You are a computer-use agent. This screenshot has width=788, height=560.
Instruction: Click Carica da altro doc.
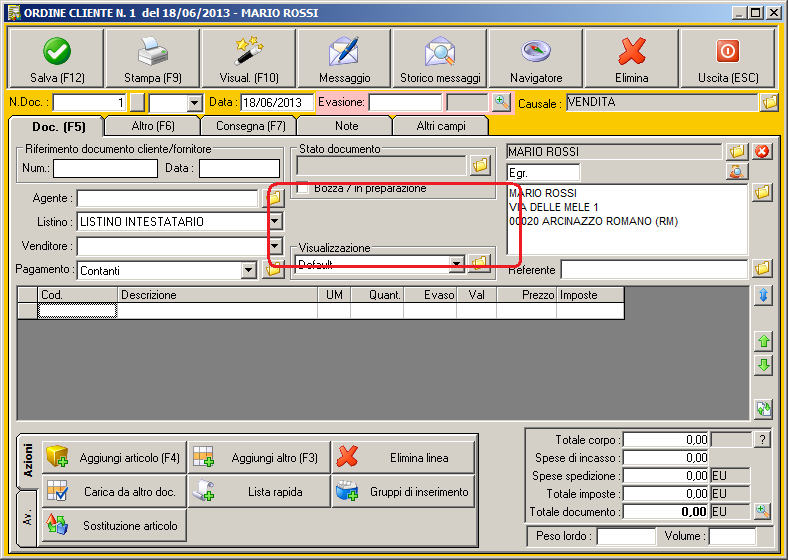point(115,491)
